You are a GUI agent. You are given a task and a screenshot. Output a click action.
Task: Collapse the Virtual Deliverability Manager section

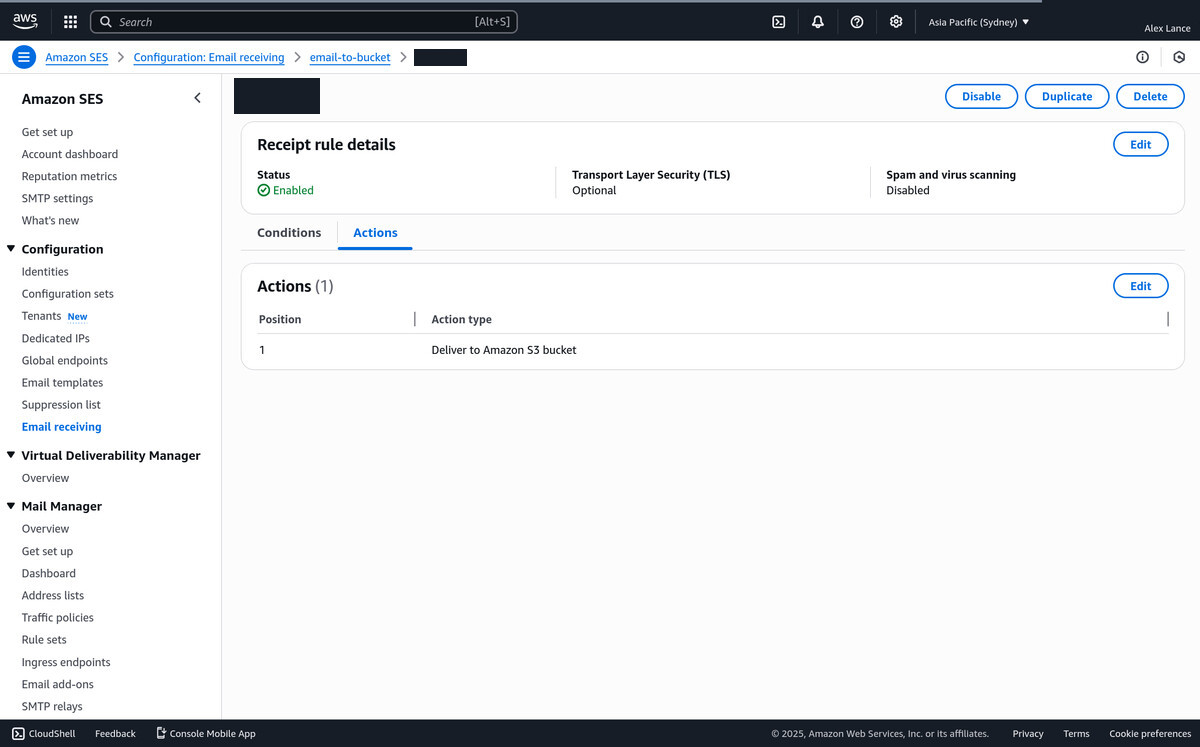pos(11,455)
